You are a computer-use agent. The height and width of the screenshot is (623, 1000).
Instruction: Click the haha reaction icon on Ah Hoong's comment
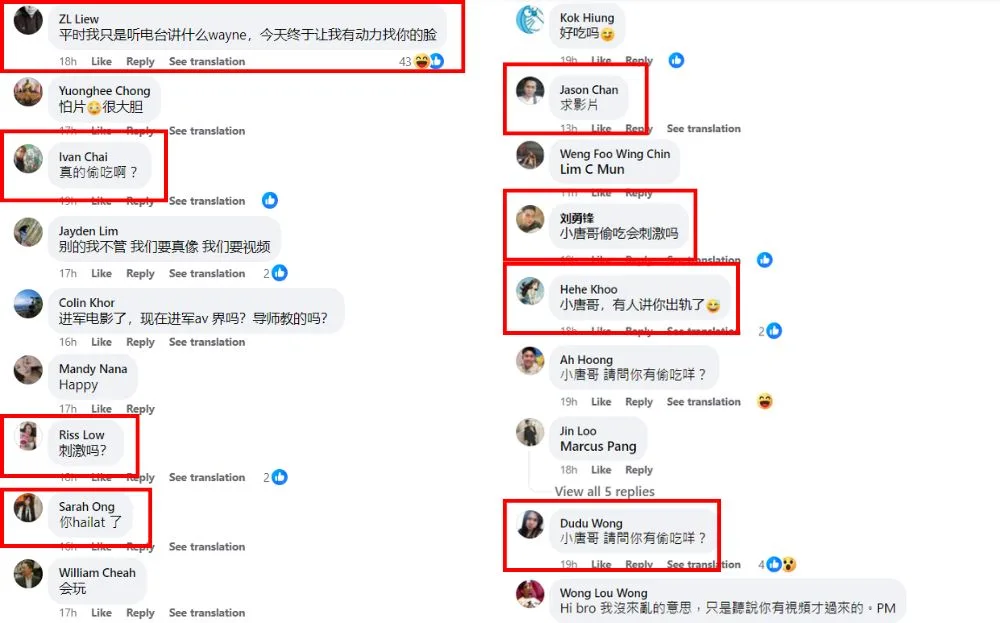tap(765, 401)
